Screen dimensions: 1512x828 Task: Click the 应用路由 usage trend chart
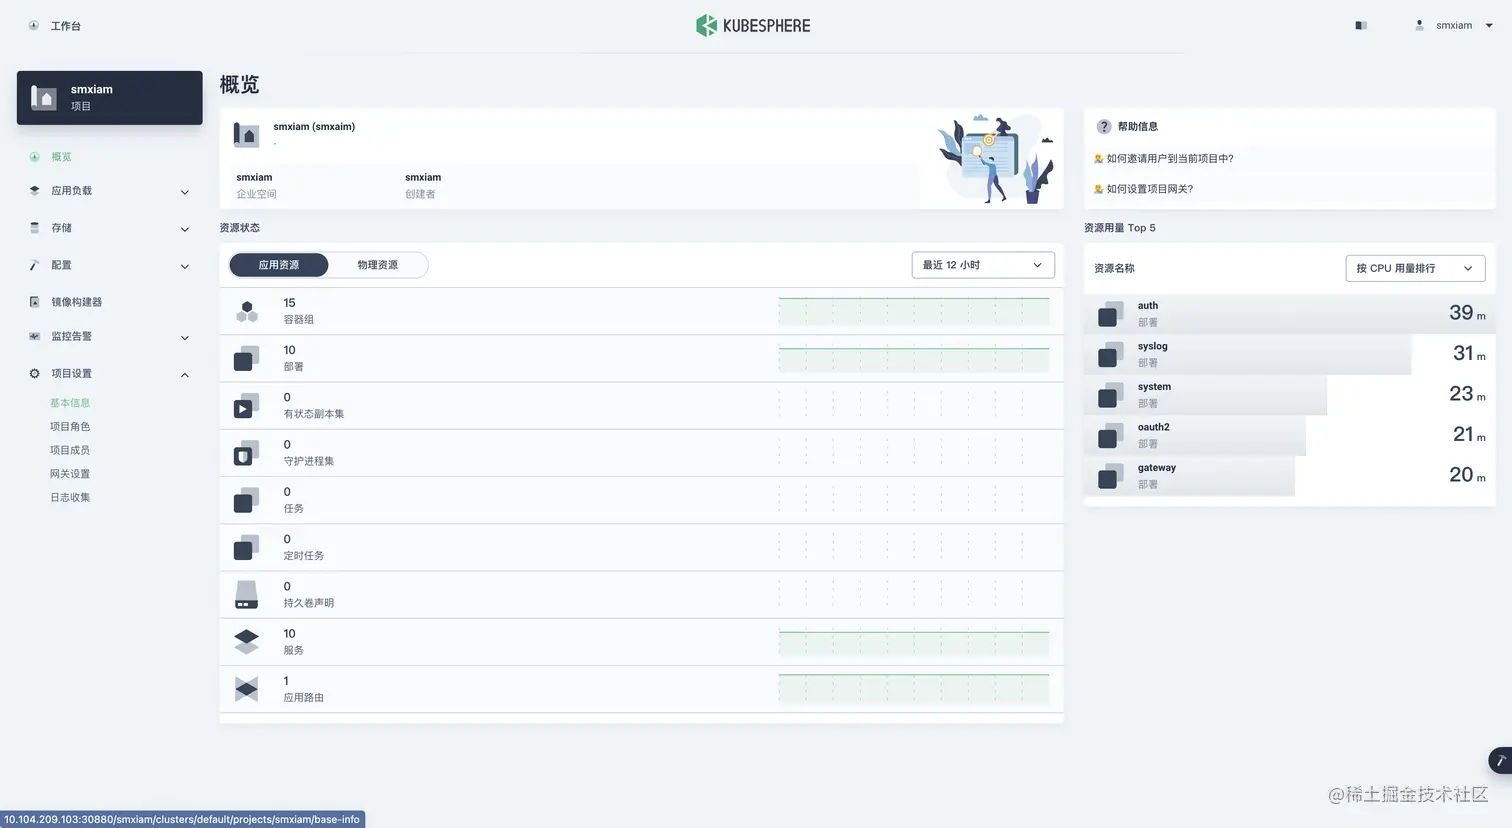click(x=914, y=689)
